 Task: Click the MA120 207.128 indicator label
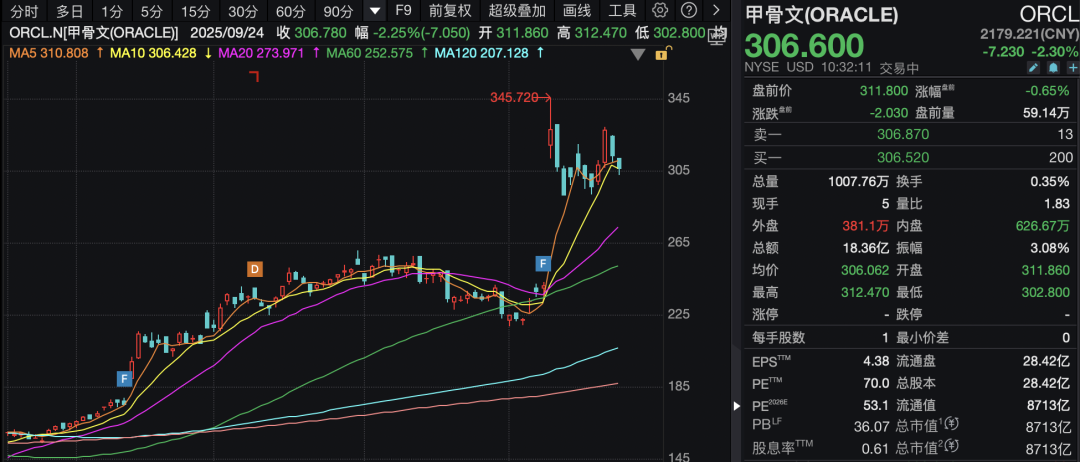[x=481, y=53]
